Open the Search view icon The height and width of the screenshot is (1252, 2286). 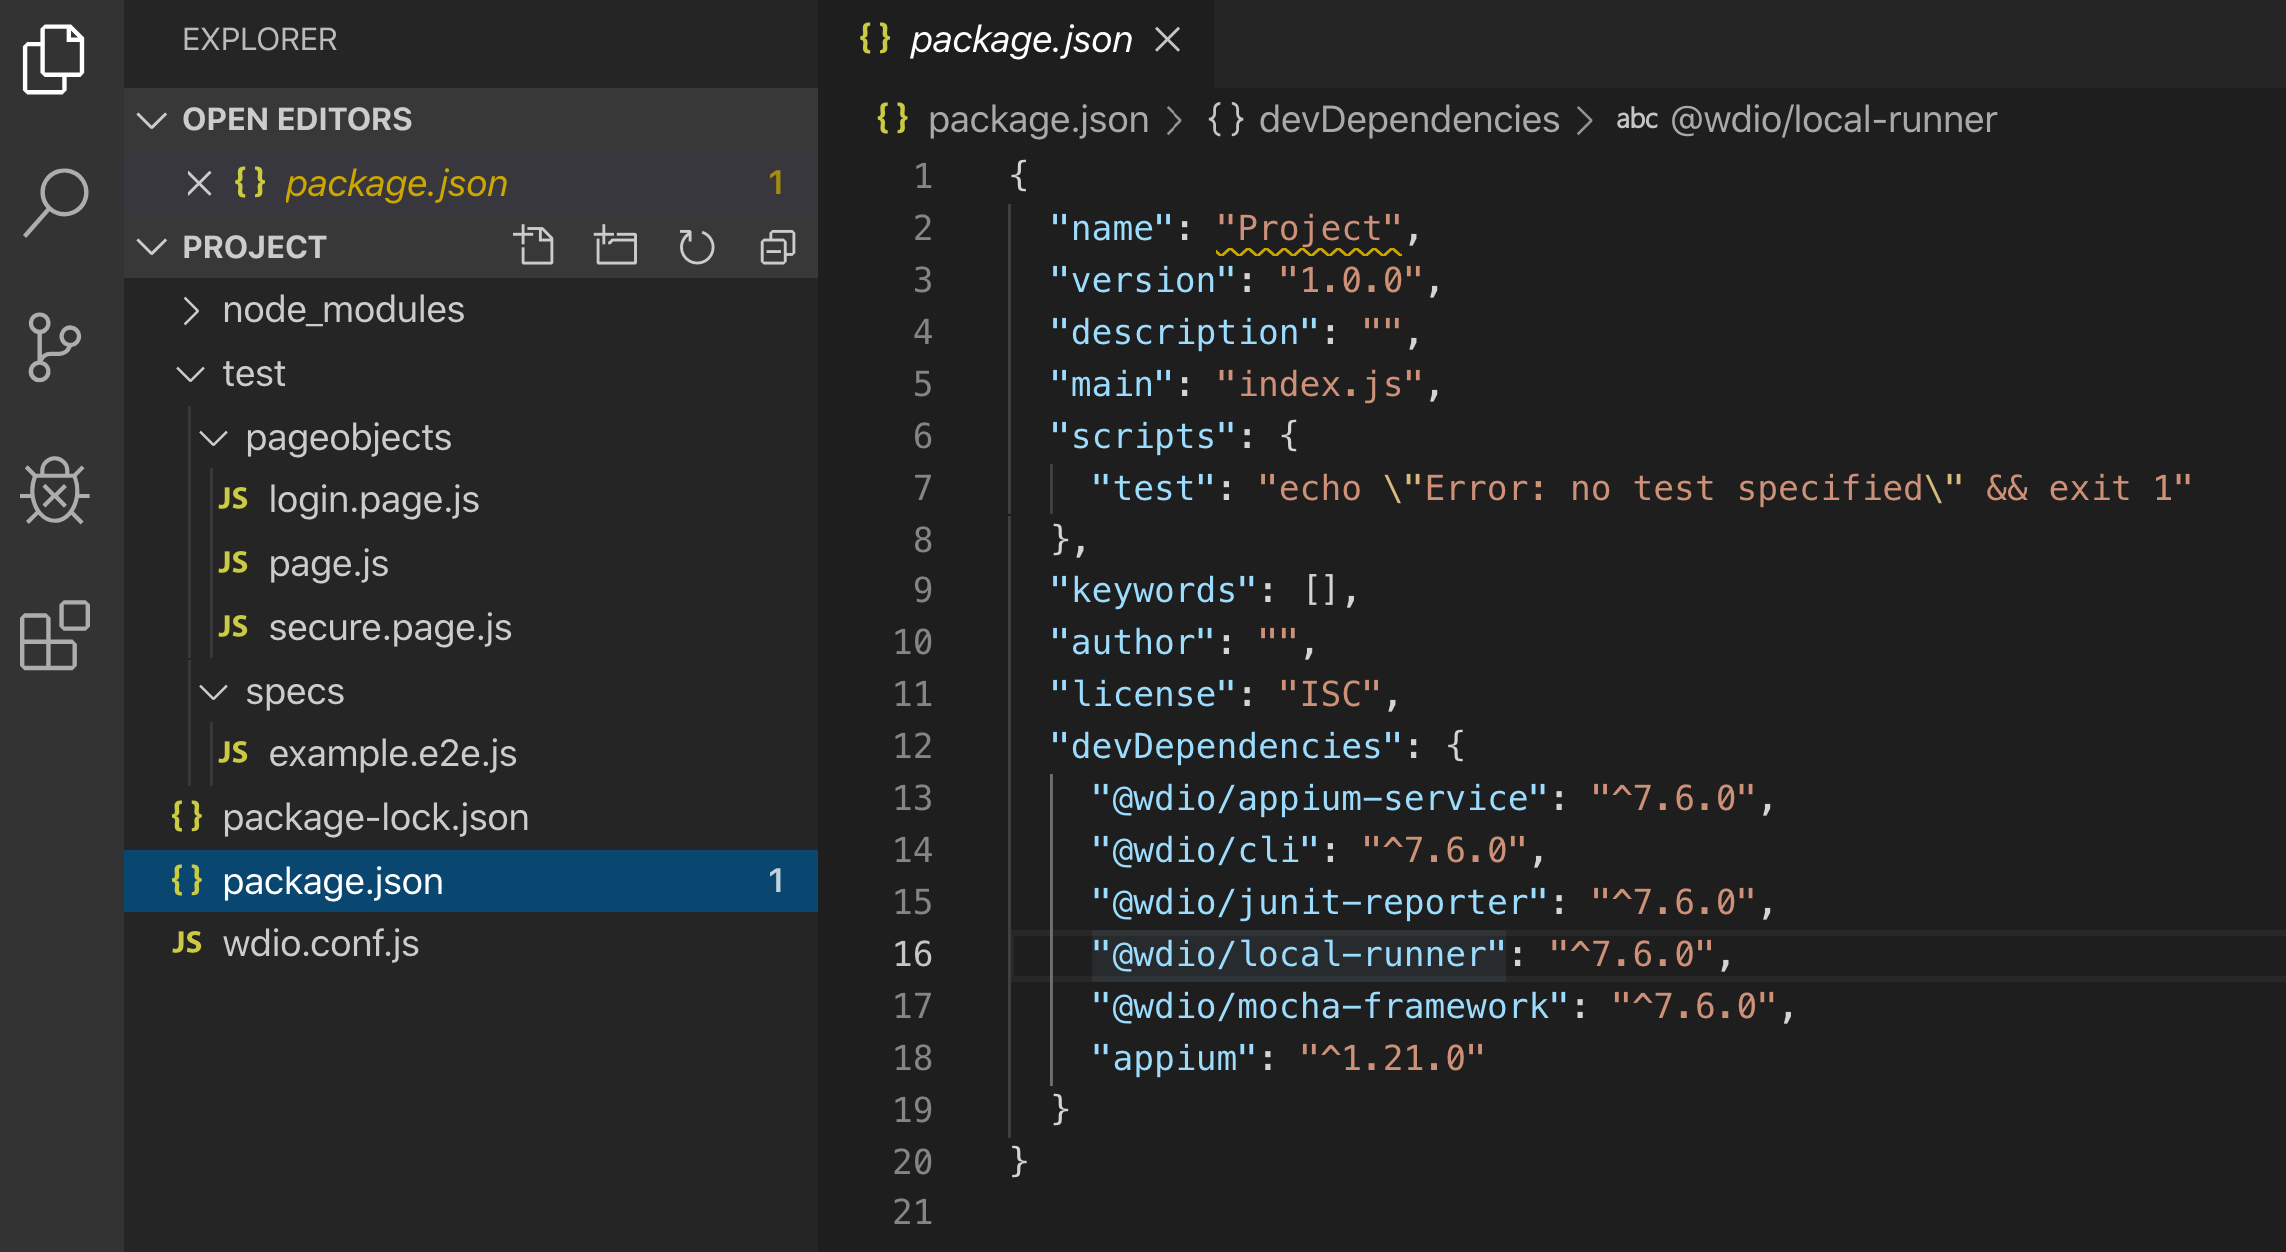(54, 202)
